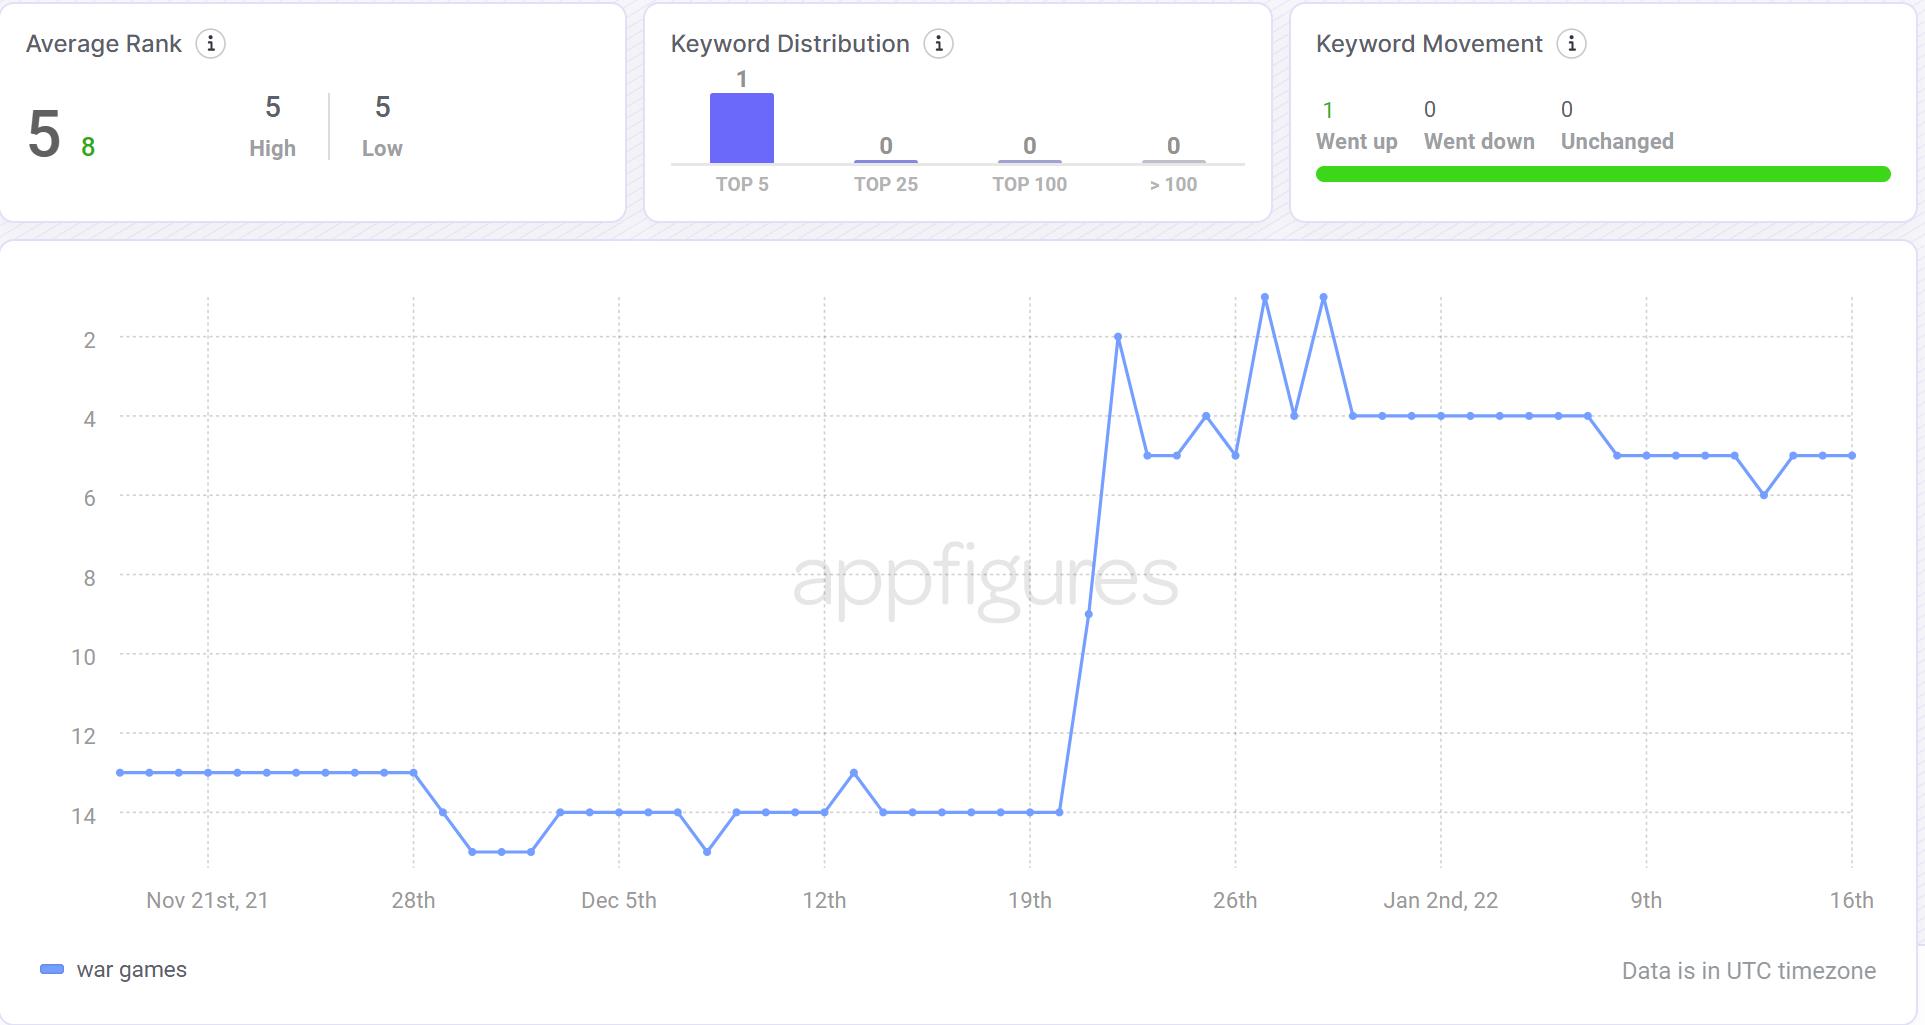Select the 'Keyword Distribution' card title

[x=790, y=44]
